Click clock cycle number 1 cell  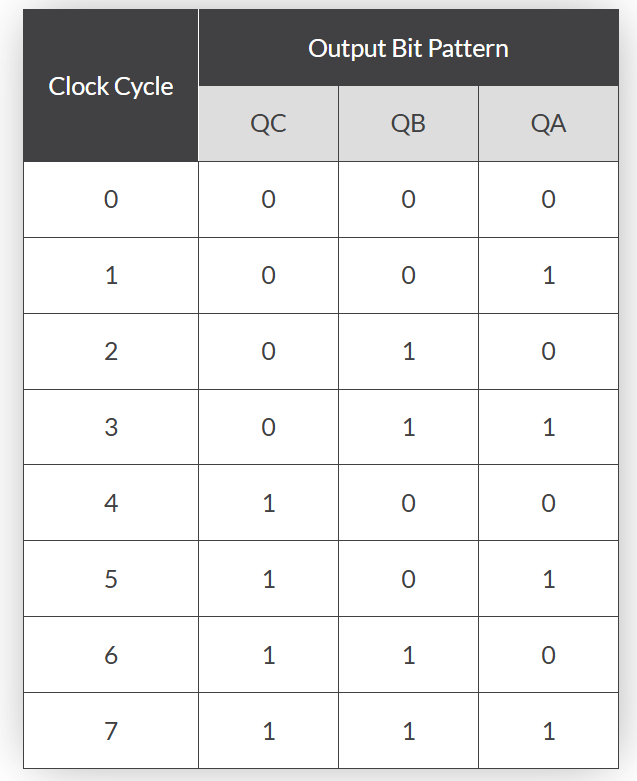(111, 275)
